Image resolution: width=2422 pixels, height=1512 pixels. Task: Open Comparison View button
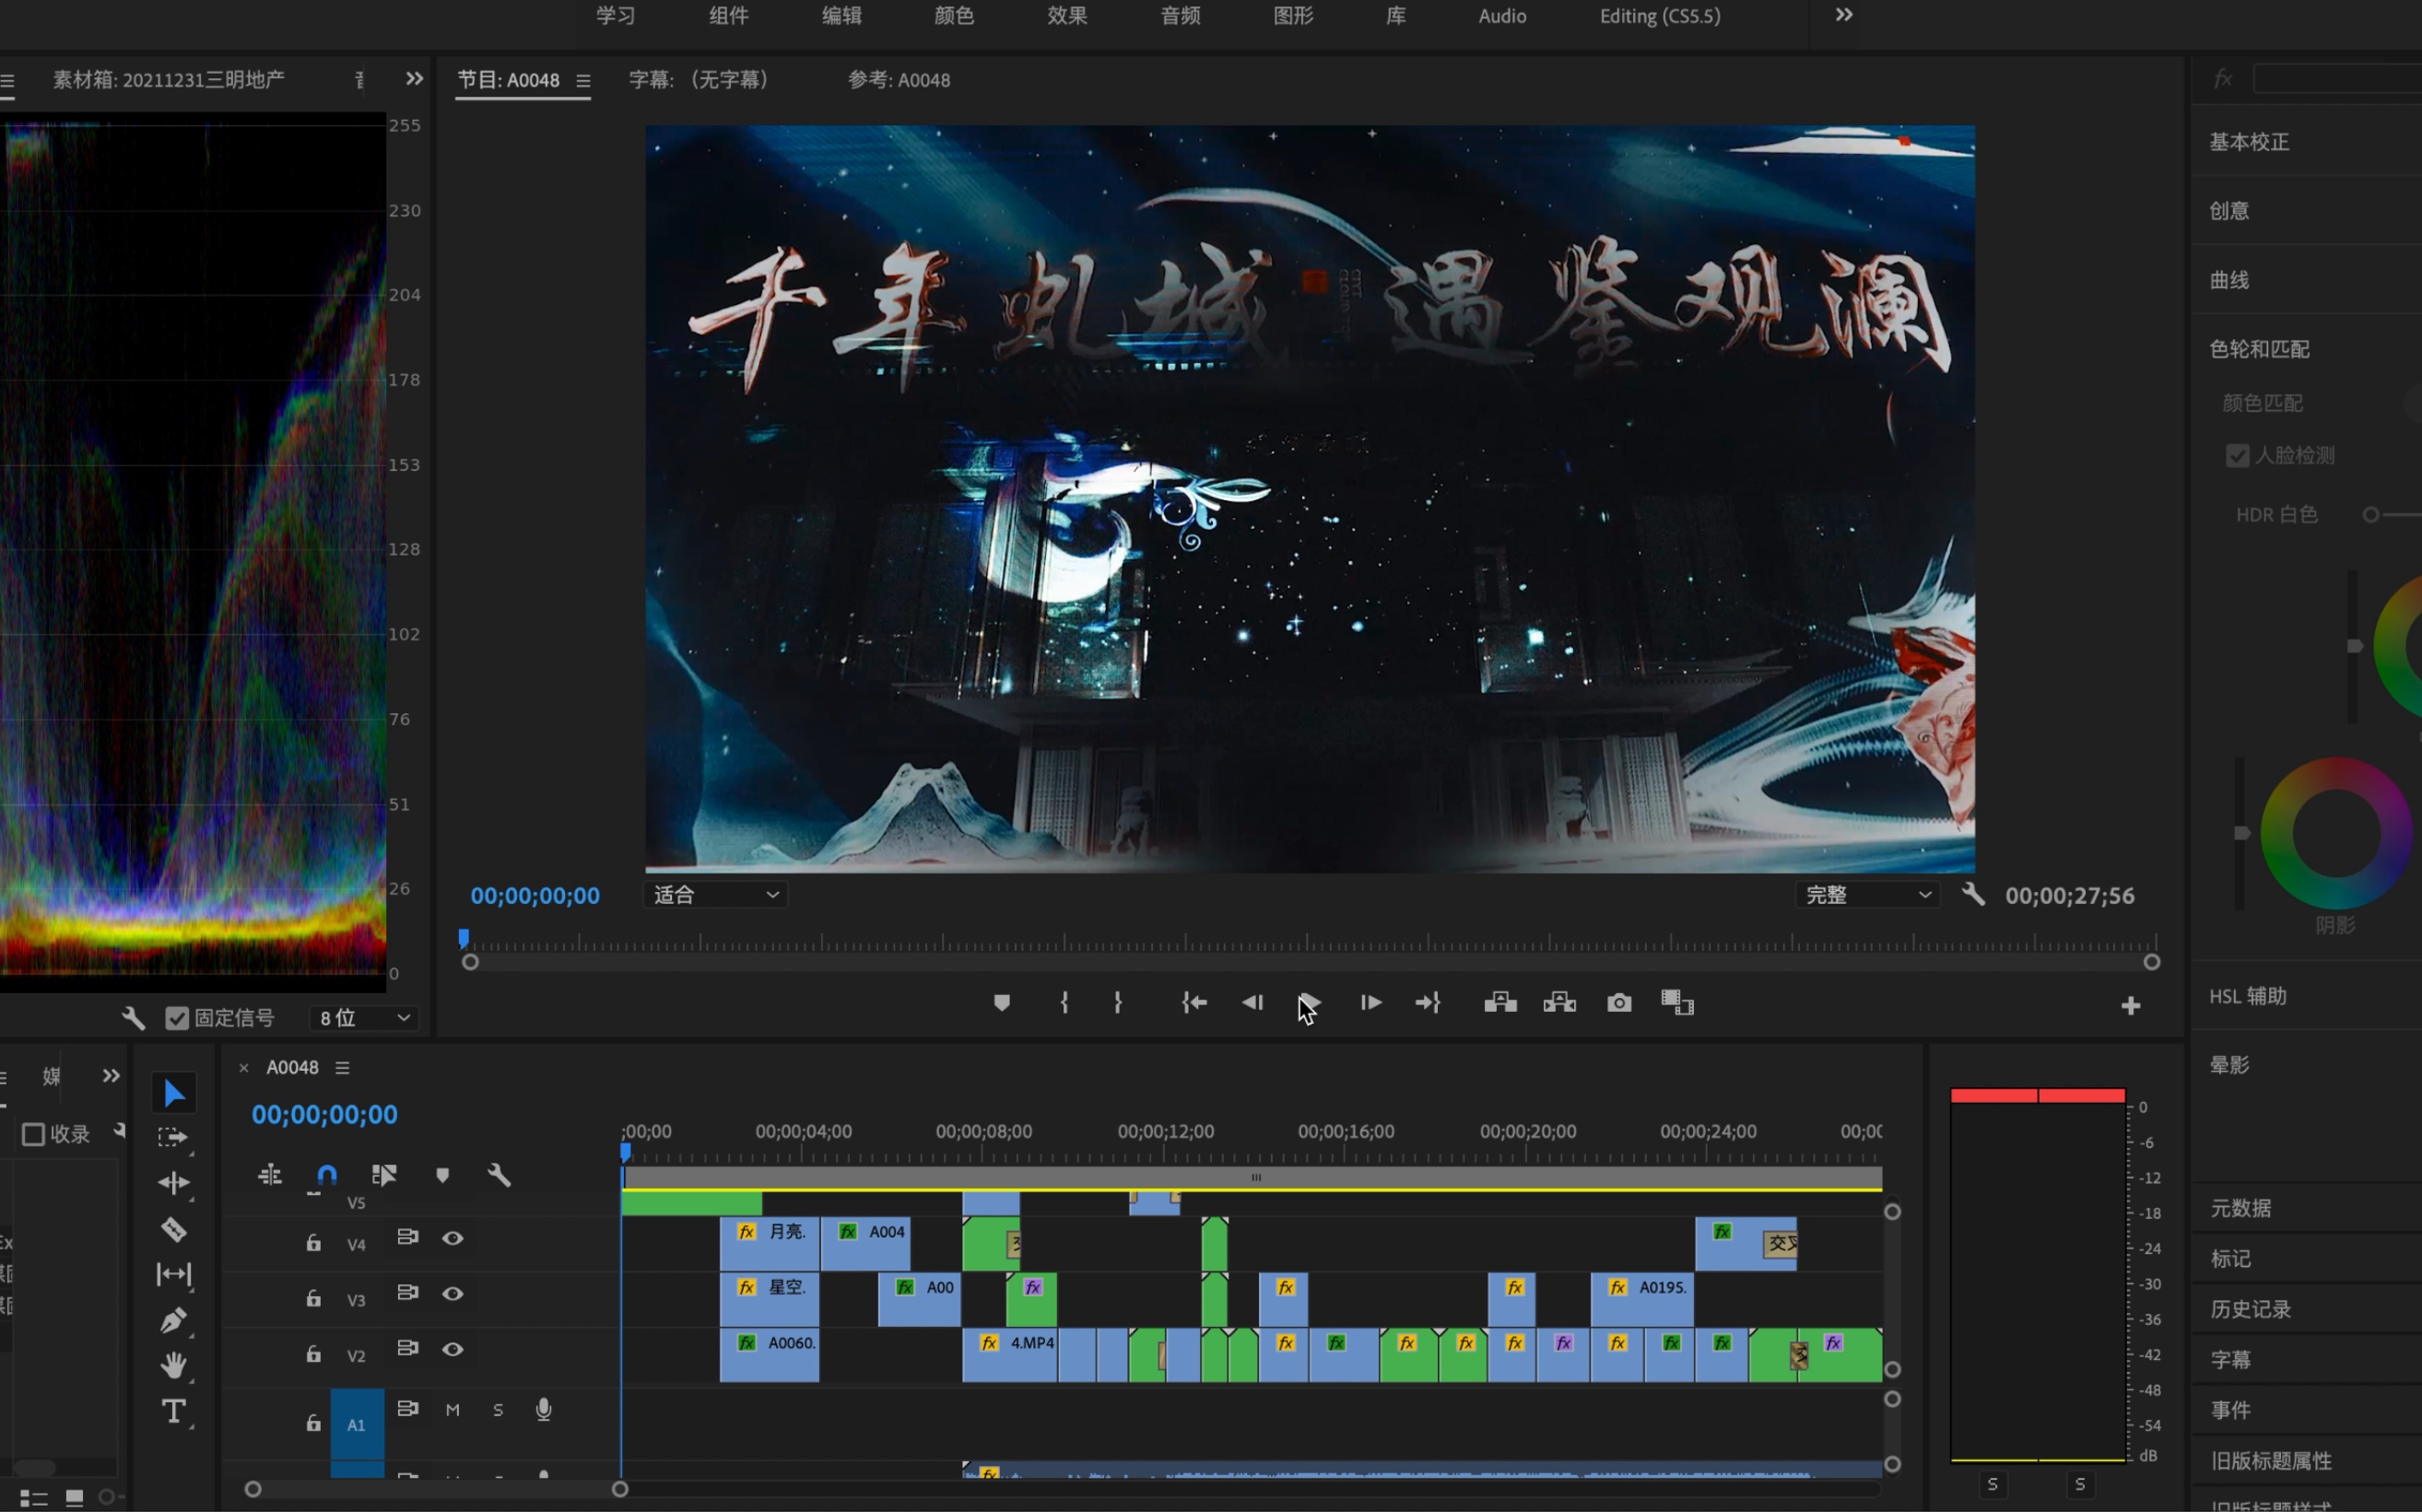pyautogui.click(x=1677, y=1002)
